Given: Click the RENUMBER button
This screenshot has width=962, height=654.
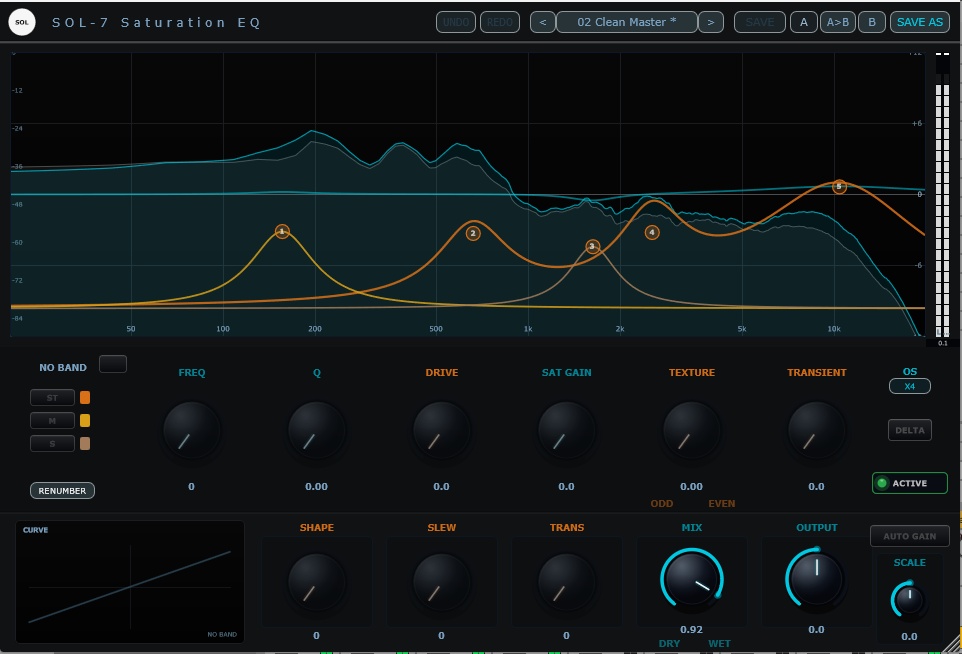Looking at the screenshot, I should pos(62,491).
